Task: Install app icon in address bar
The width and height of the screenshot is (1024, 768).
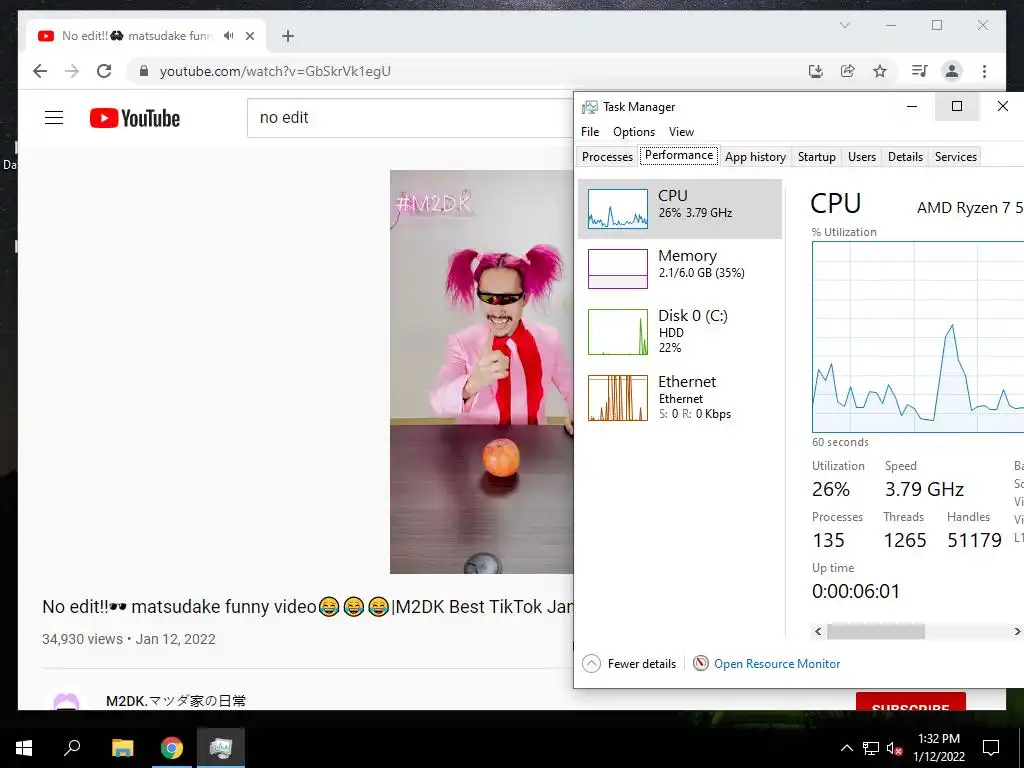Action: tap(815, 71)
